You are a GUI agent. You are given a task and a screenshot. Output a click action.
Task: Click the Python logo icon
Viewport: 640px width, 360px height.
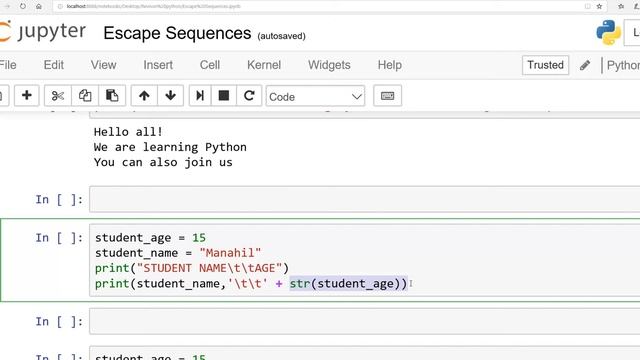coord(608,33)
